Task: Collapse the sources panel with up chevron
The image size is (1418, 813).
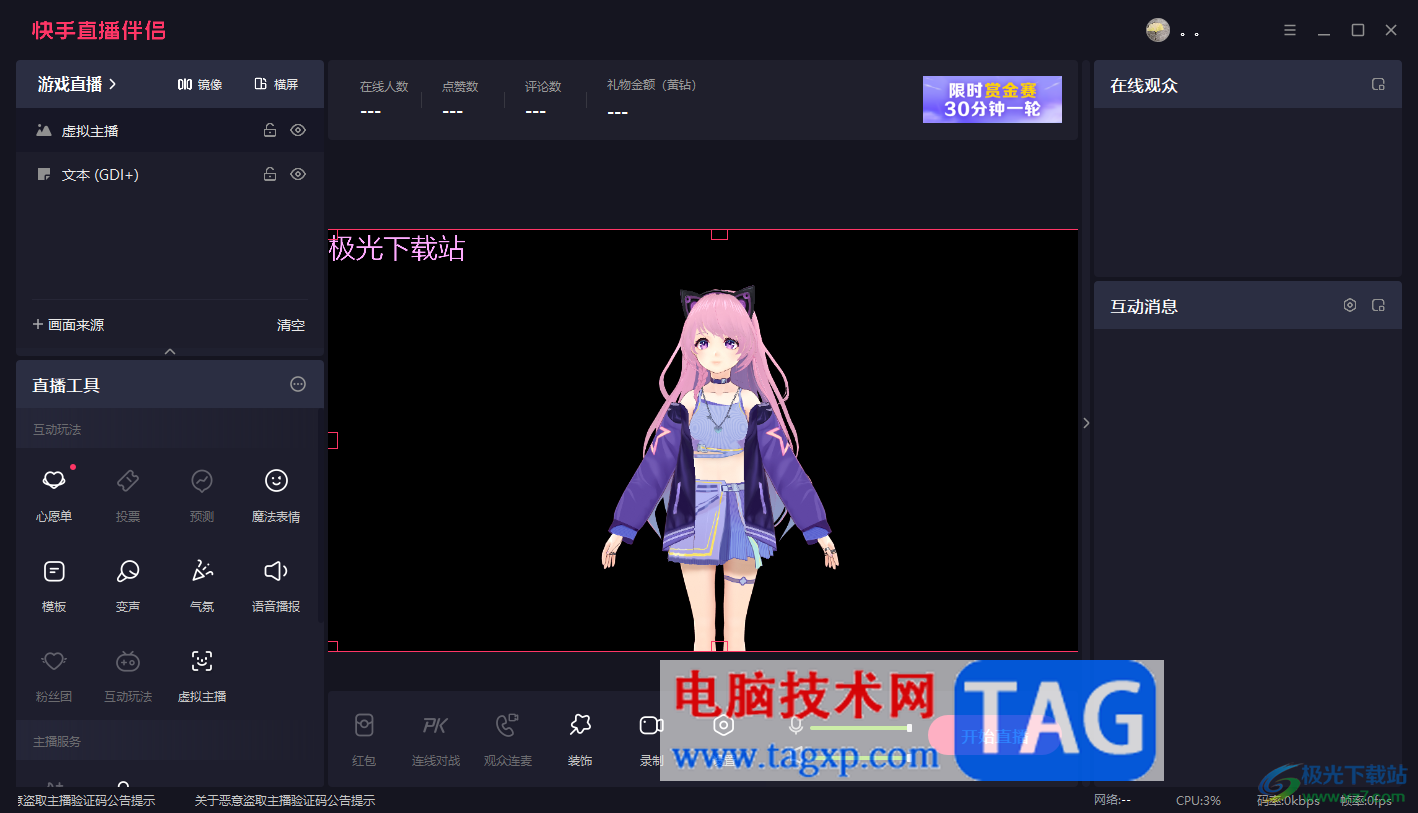Action: (170, 351)
